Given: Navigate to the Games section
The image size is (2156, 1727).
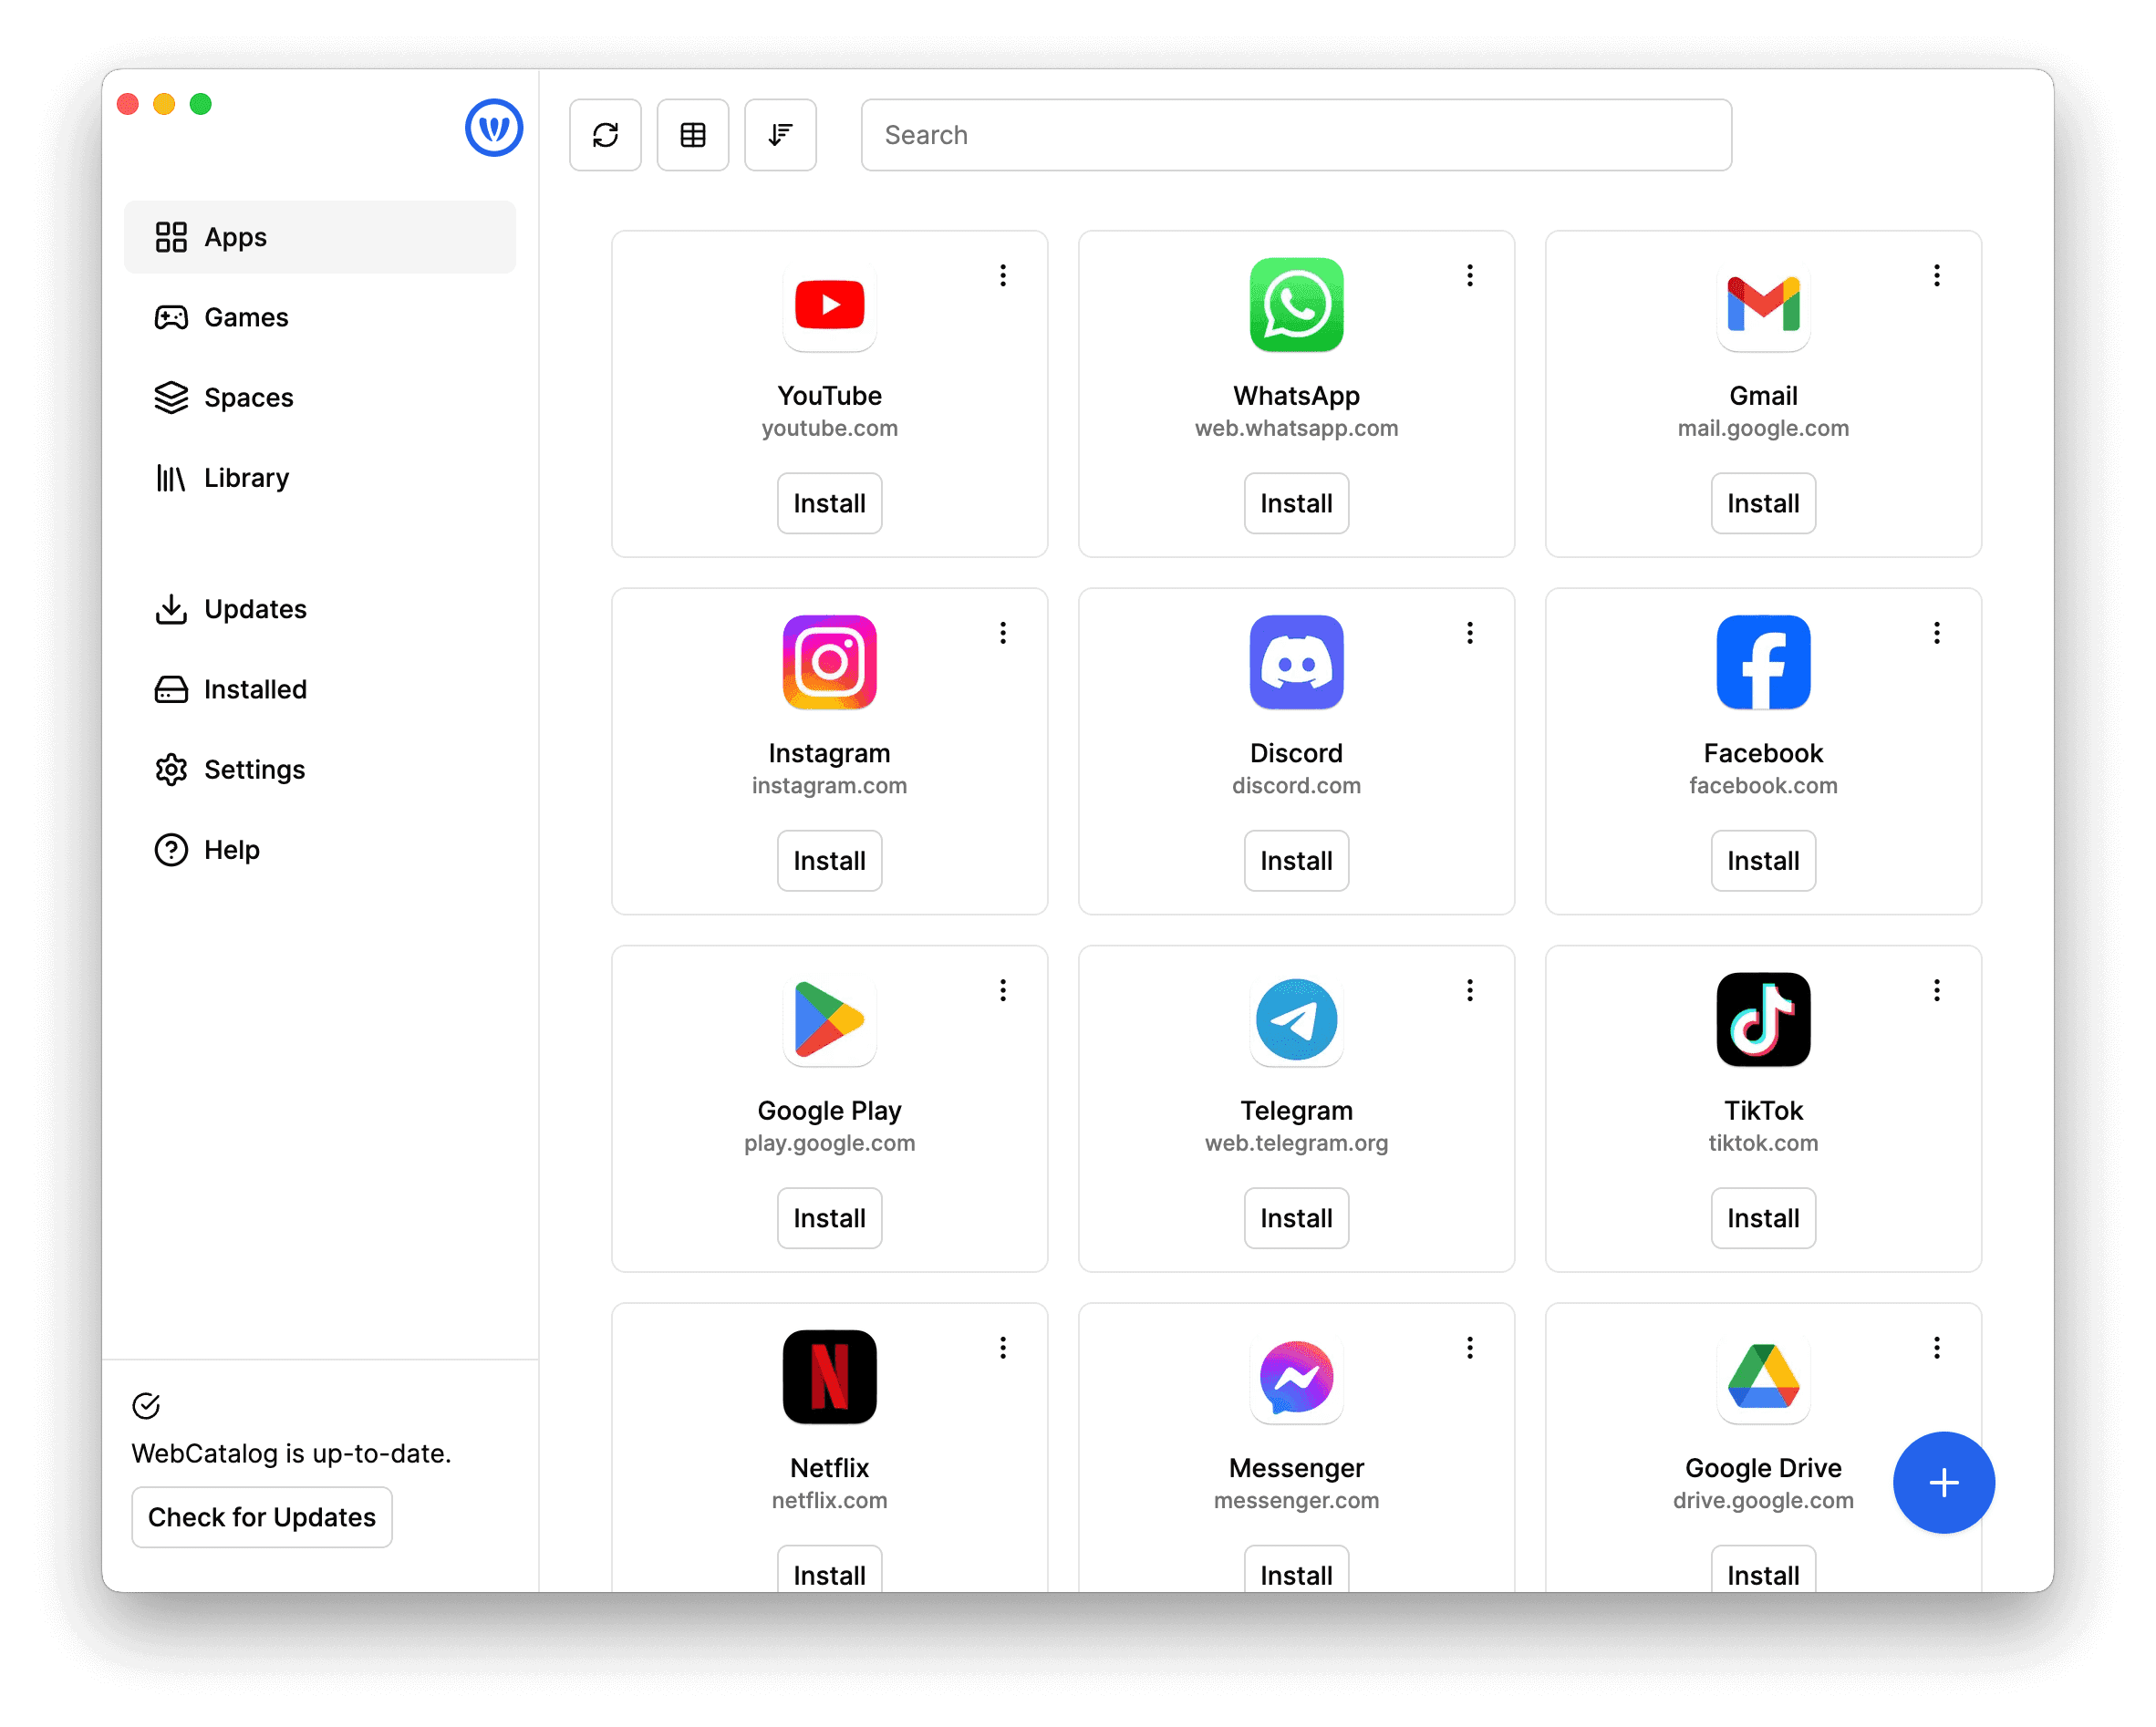Looking at the screenshot, I should point(245,315).
